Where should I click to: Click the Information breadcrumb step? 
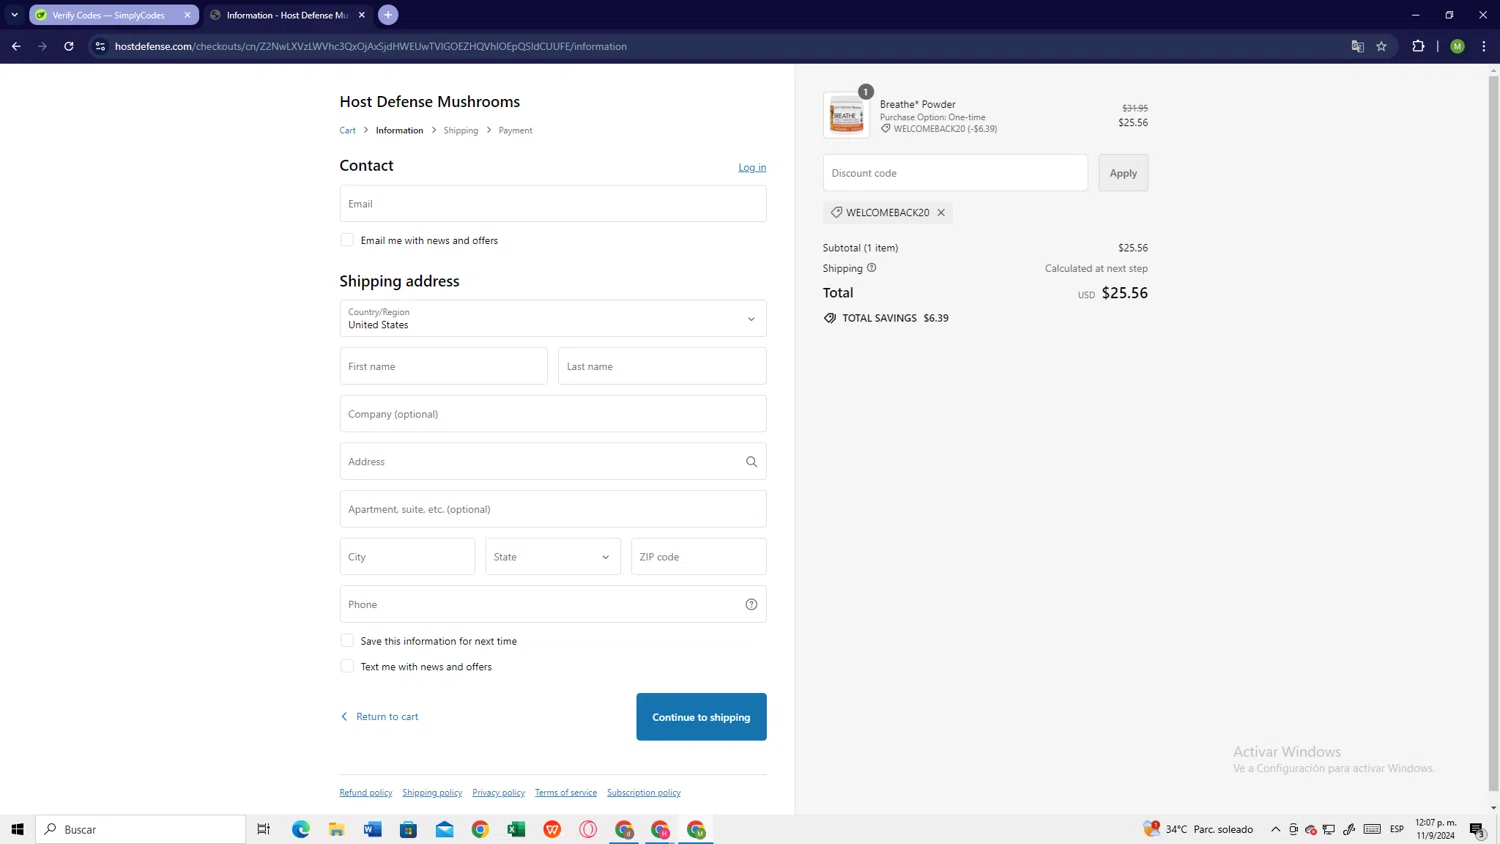click(x=399, y=131)
